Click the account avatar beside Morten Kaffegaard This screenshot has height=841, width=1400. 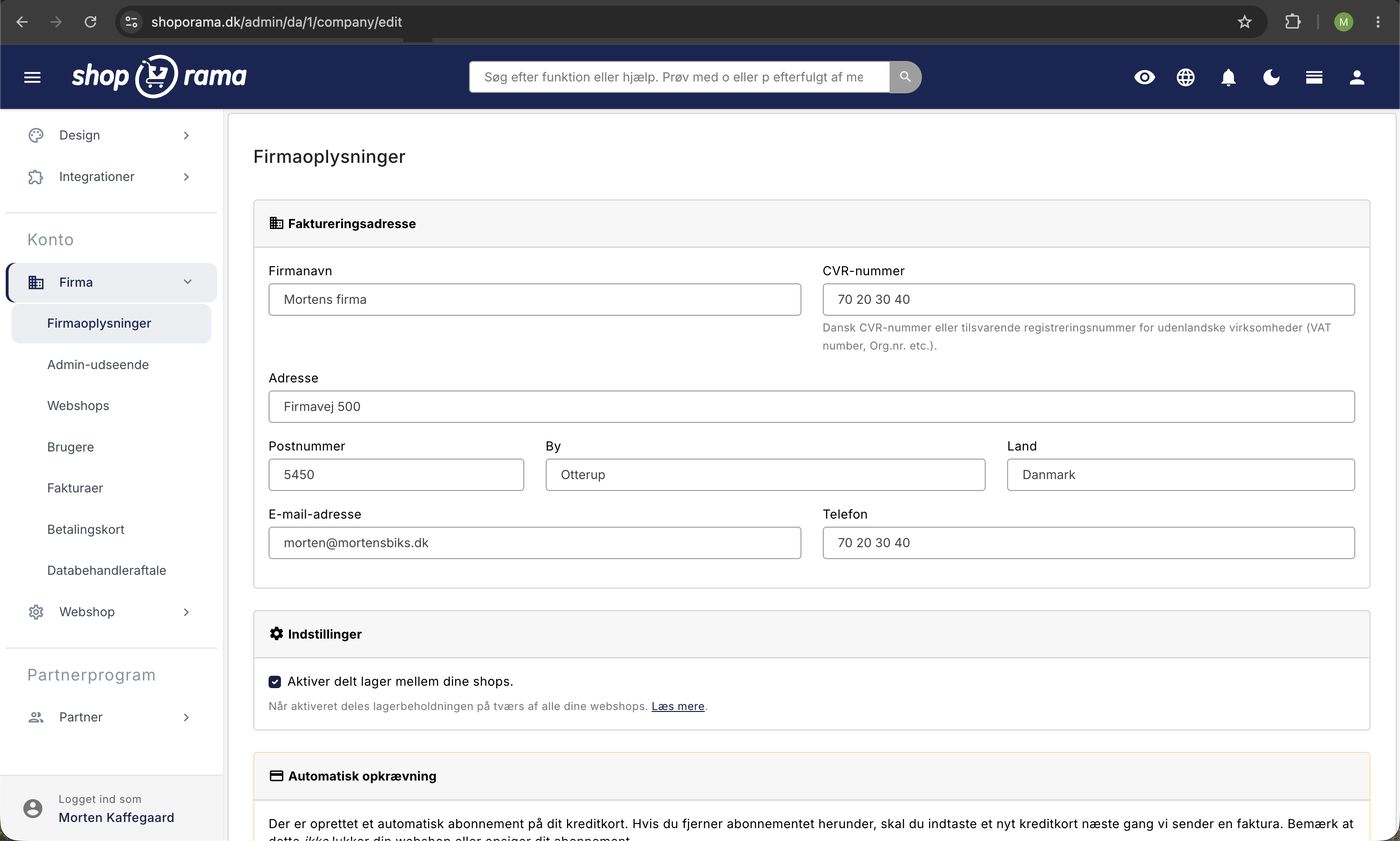(33, 808)
